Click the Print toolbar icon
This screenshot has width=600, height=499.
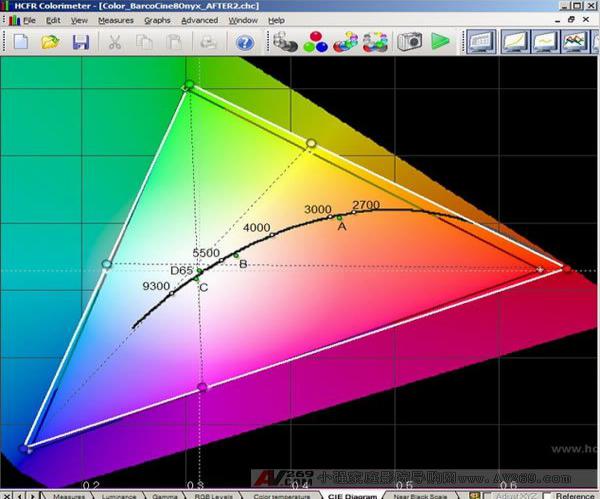pyautogui.click(x=208, y=42)
